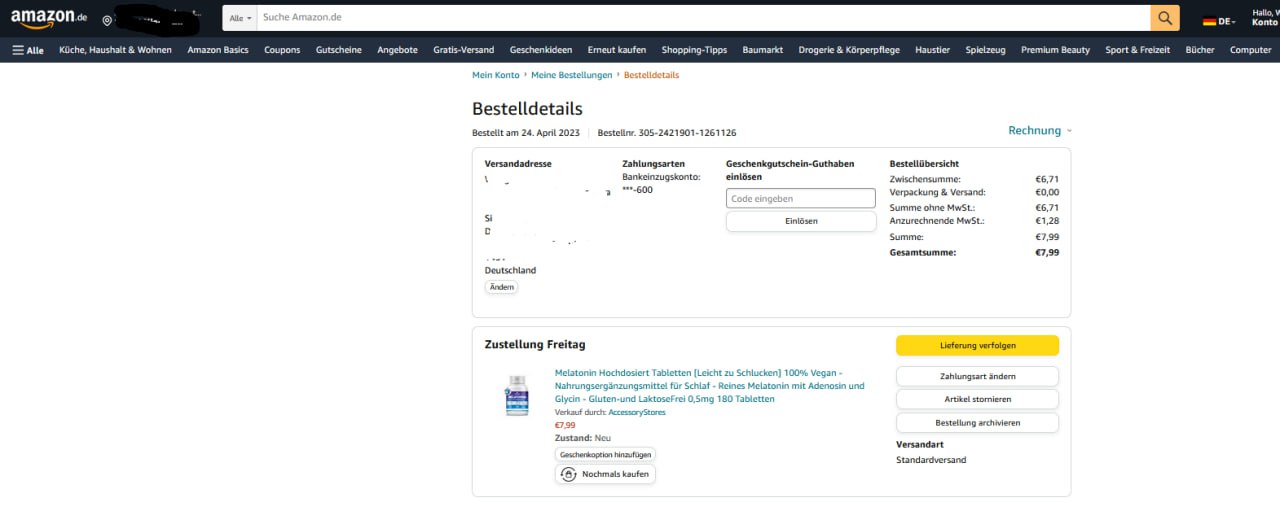The width and height of the screenshot is (1280, 511).
Task: Open the Meine Bestellungen breadcrumb link
Action: (571, 75)
